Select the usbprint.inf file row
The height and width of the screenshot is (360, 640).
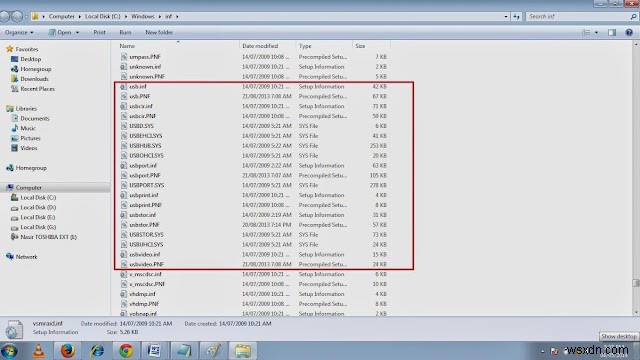(253, 195)
